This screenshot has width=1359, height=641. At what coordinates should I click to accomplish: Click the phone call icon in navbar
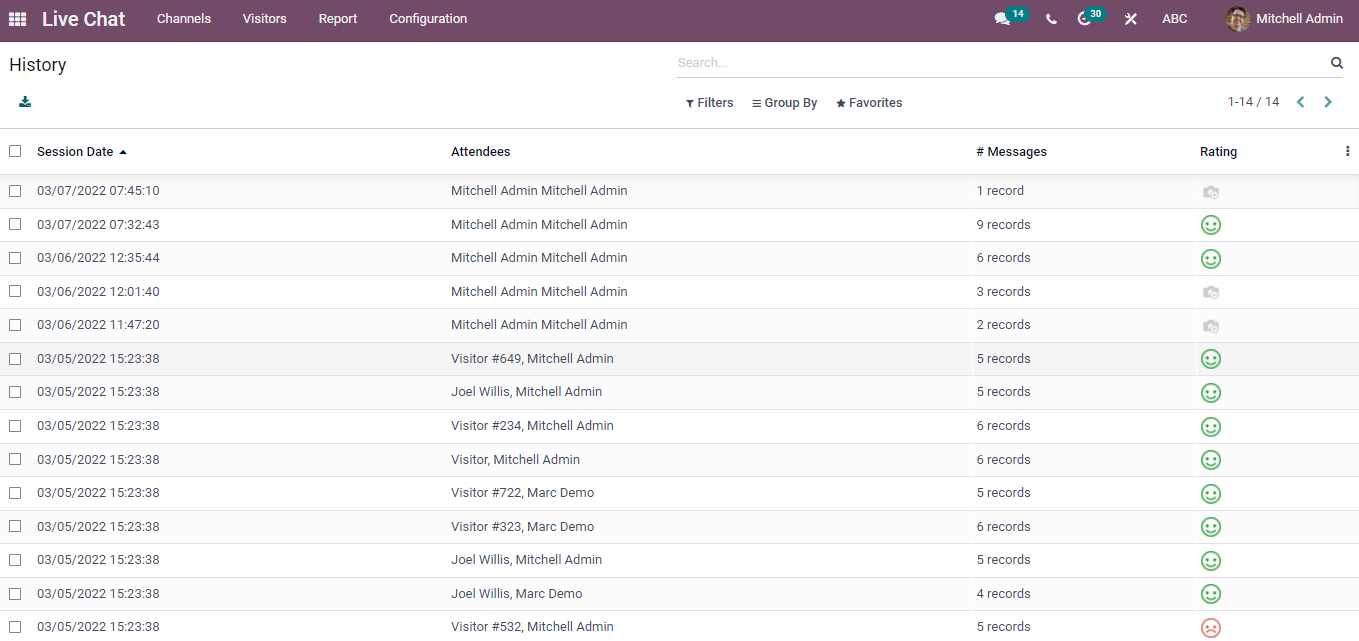tap(1051, 19)
